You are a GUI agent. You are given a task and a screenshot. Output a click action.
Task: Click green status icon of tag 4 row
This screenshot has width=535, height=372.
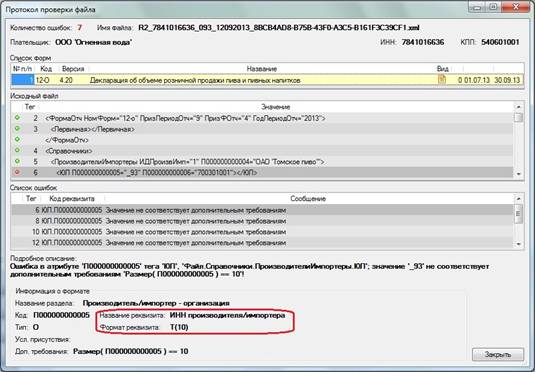tap(17, 150)
